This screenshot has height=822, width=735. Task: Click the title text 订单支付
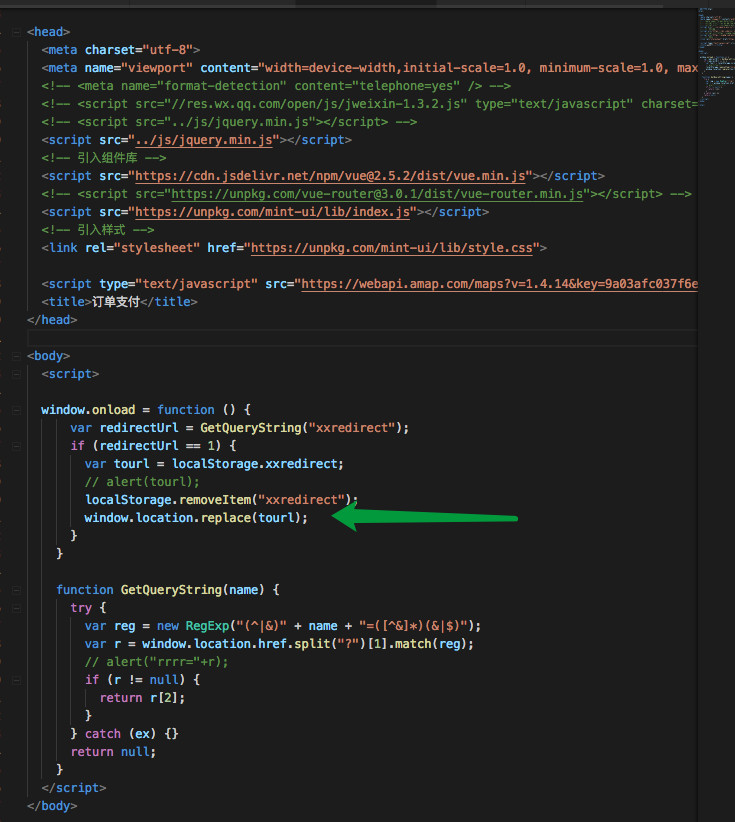tap(115, 302)
